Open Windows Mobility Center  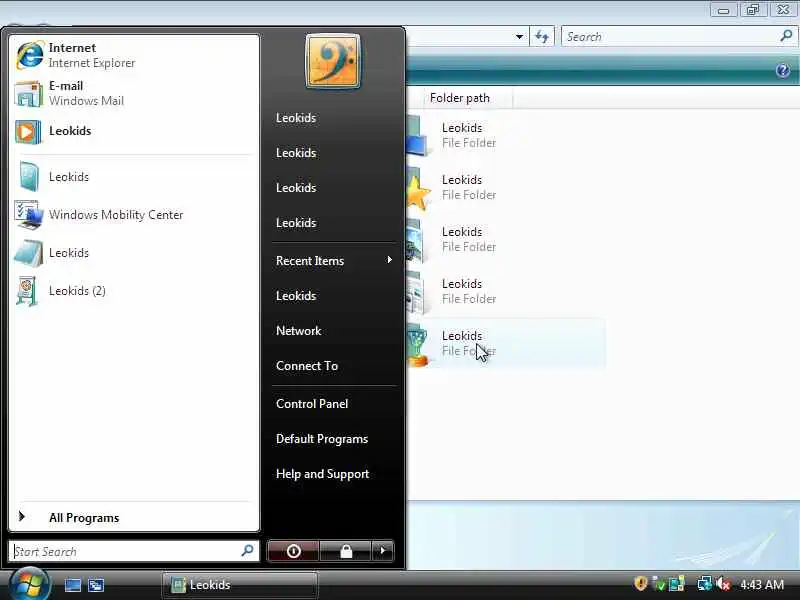pyautogui.click(x=134, y=215)
